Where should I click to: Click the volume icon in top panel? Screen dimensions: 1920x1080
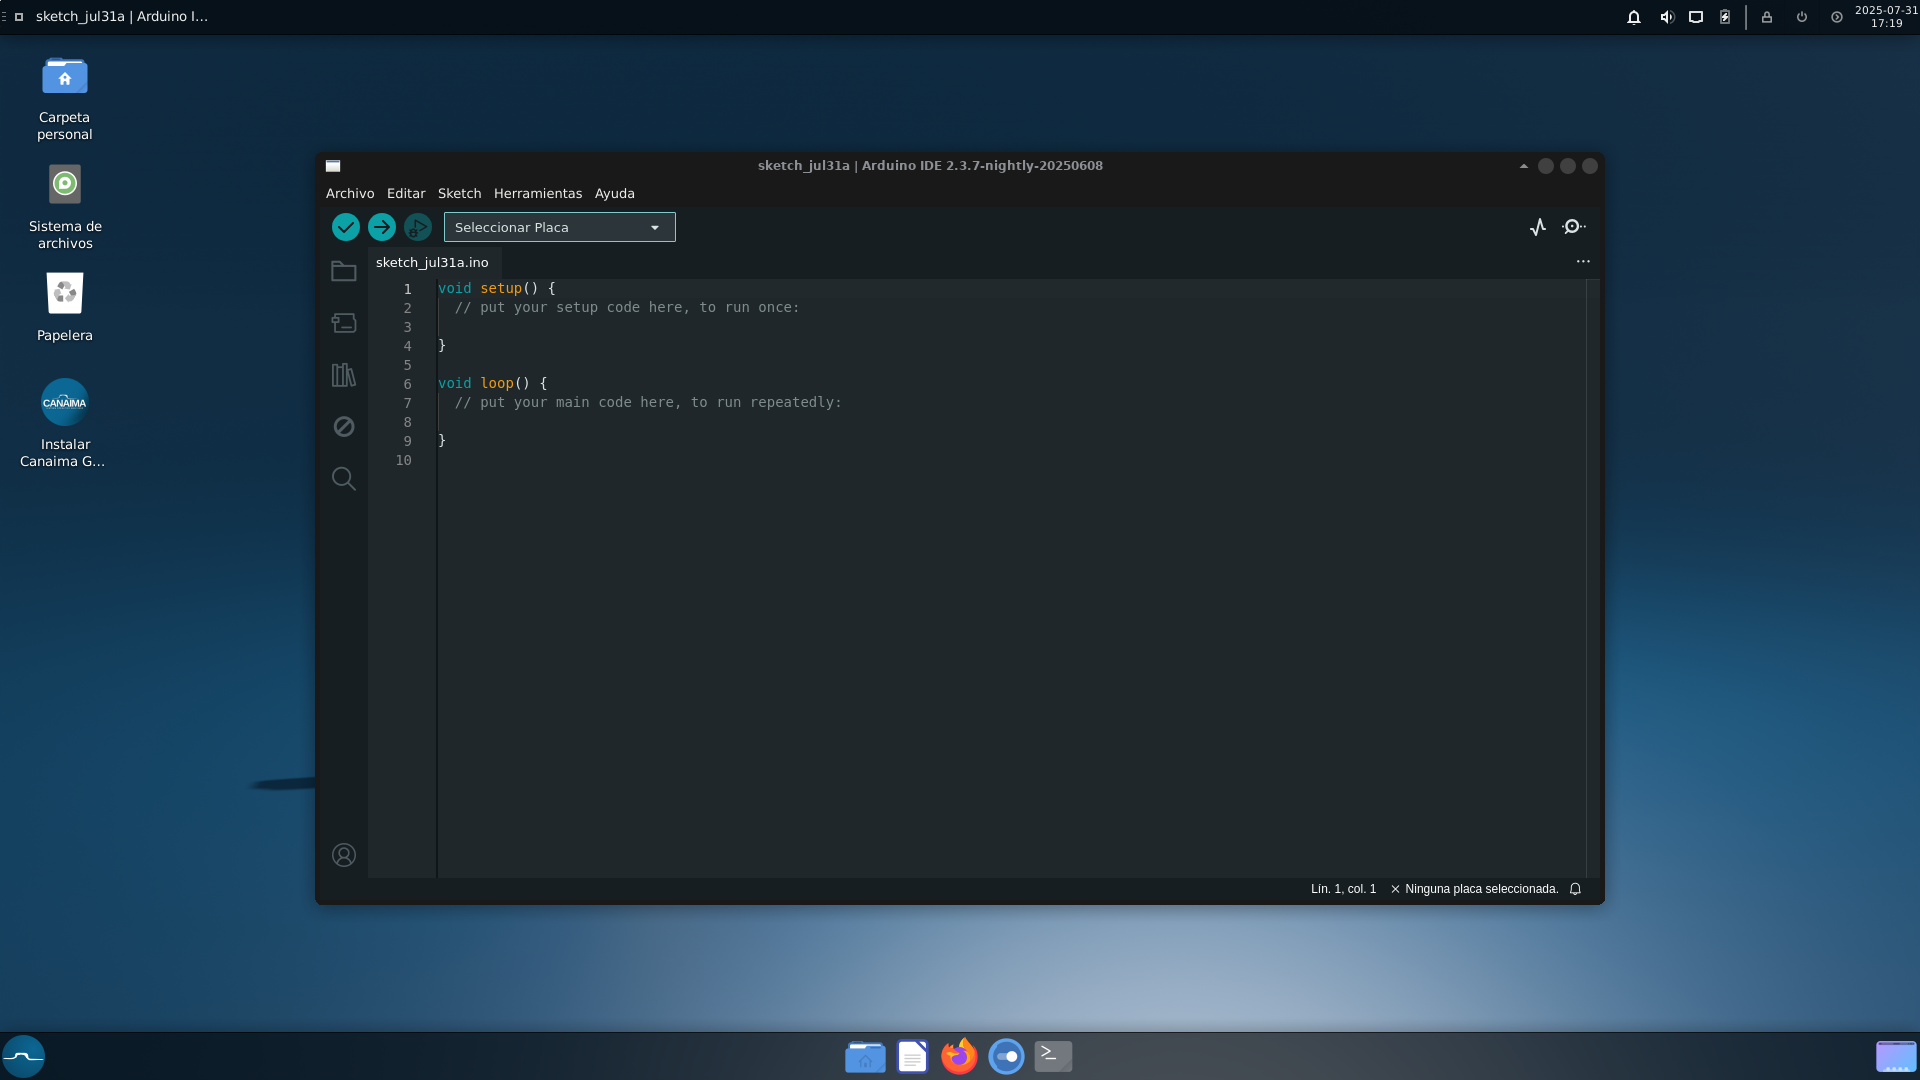(1666, 17)
